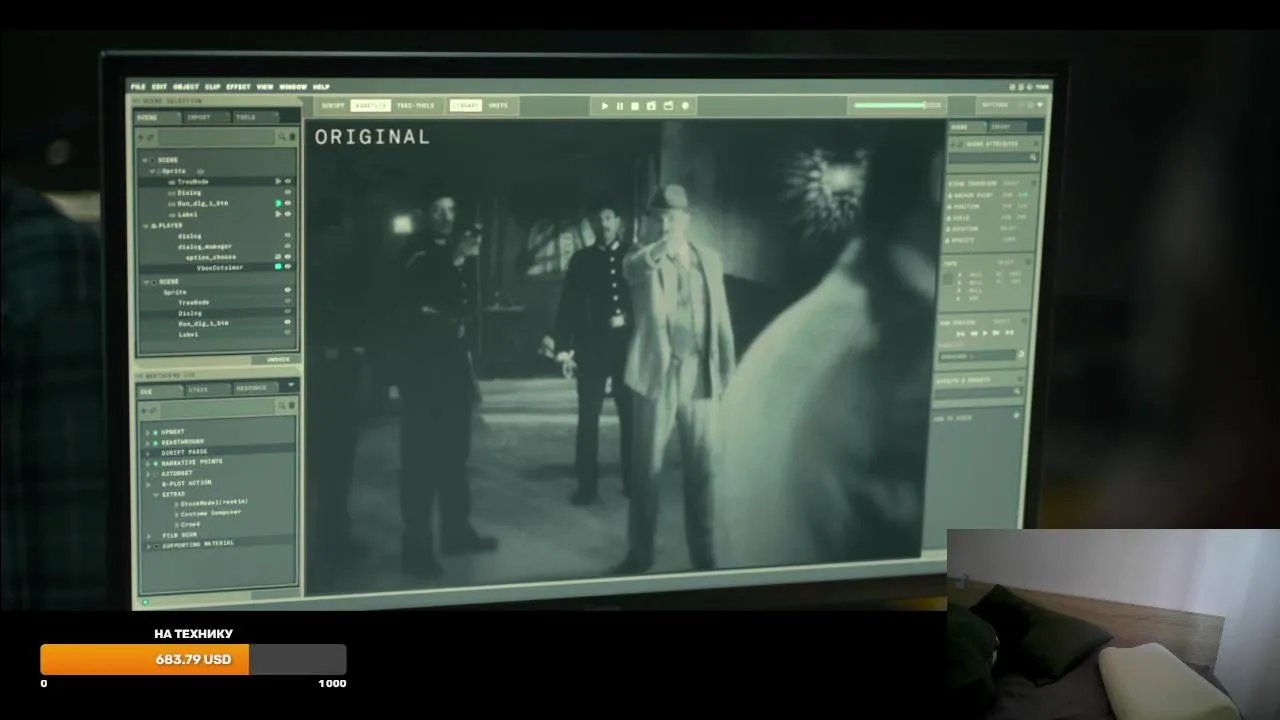
Task: Open the EFFECT menu
Action: pos(238,87)
